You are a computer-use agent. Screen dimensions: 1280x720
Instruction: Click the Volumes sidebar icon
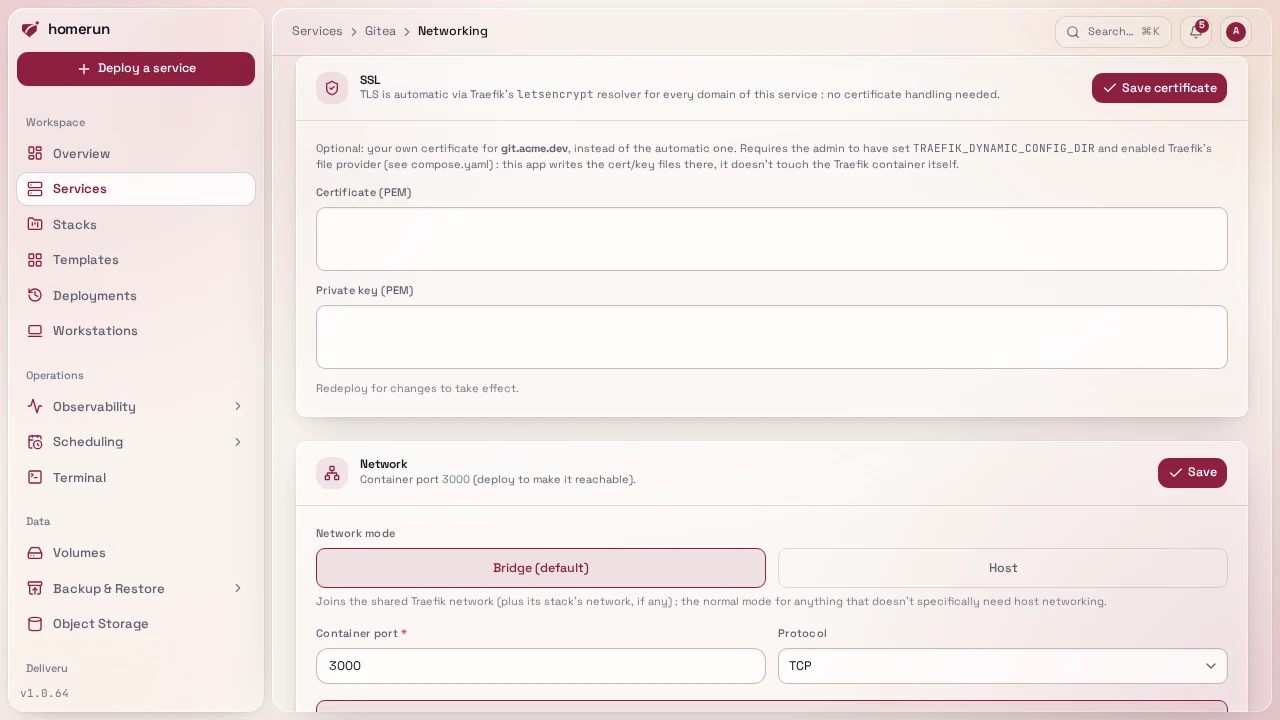pos(35,553)
